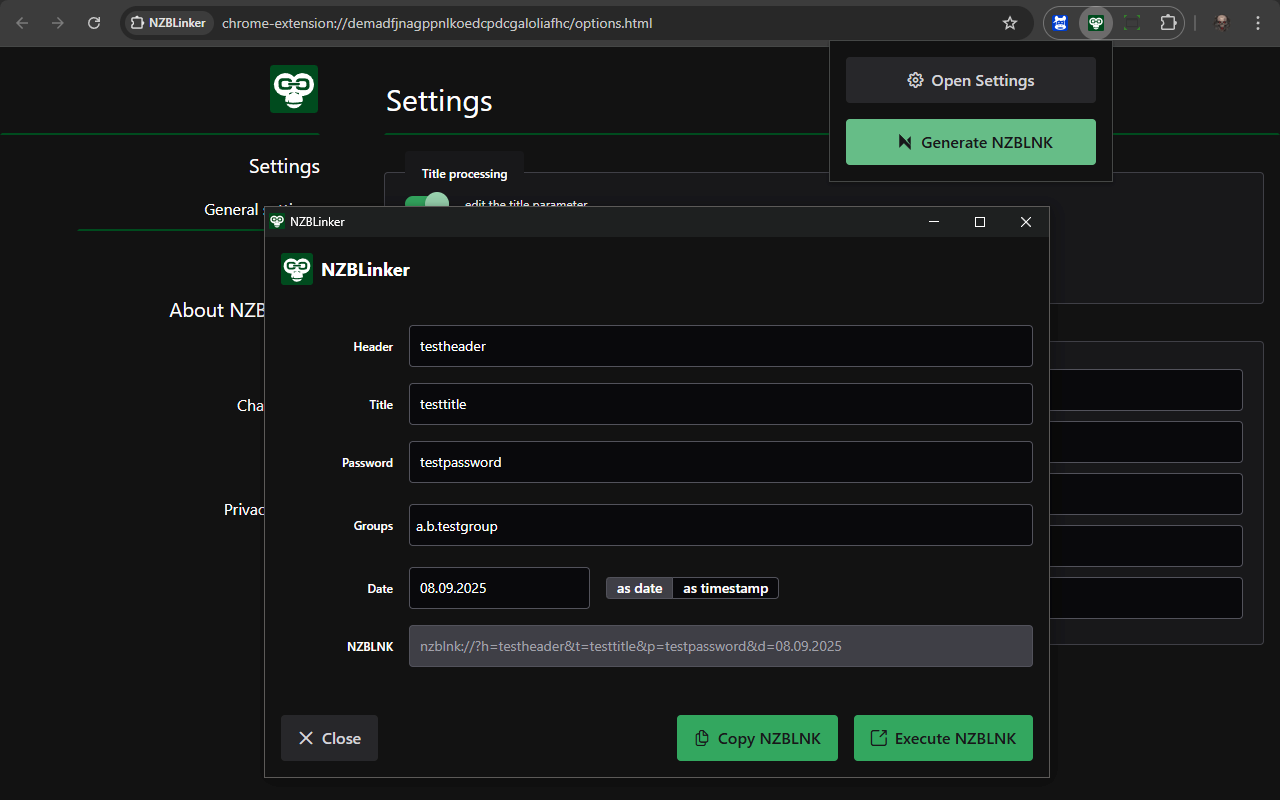Screen dimensions: 1280x800
Task: Click into the Header input field
Action: click(720, 346)
